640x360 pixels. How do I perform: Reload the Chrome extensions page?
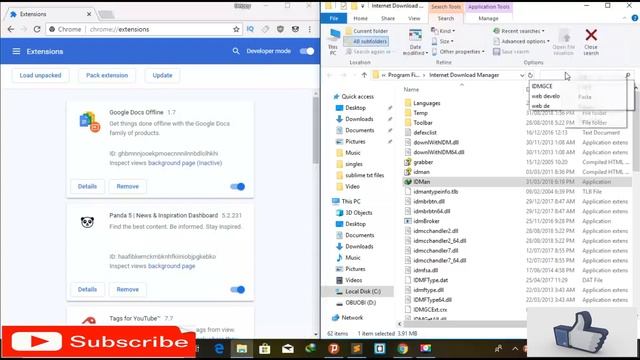[x=37, y=29]
